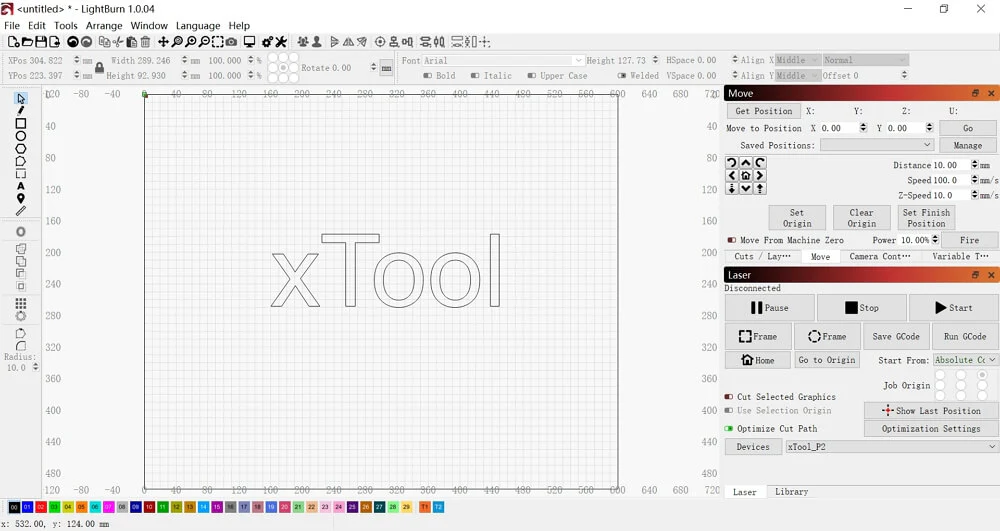Choose the Select arrow tool
Screen dimensions: 1000x531
(21, 99)
